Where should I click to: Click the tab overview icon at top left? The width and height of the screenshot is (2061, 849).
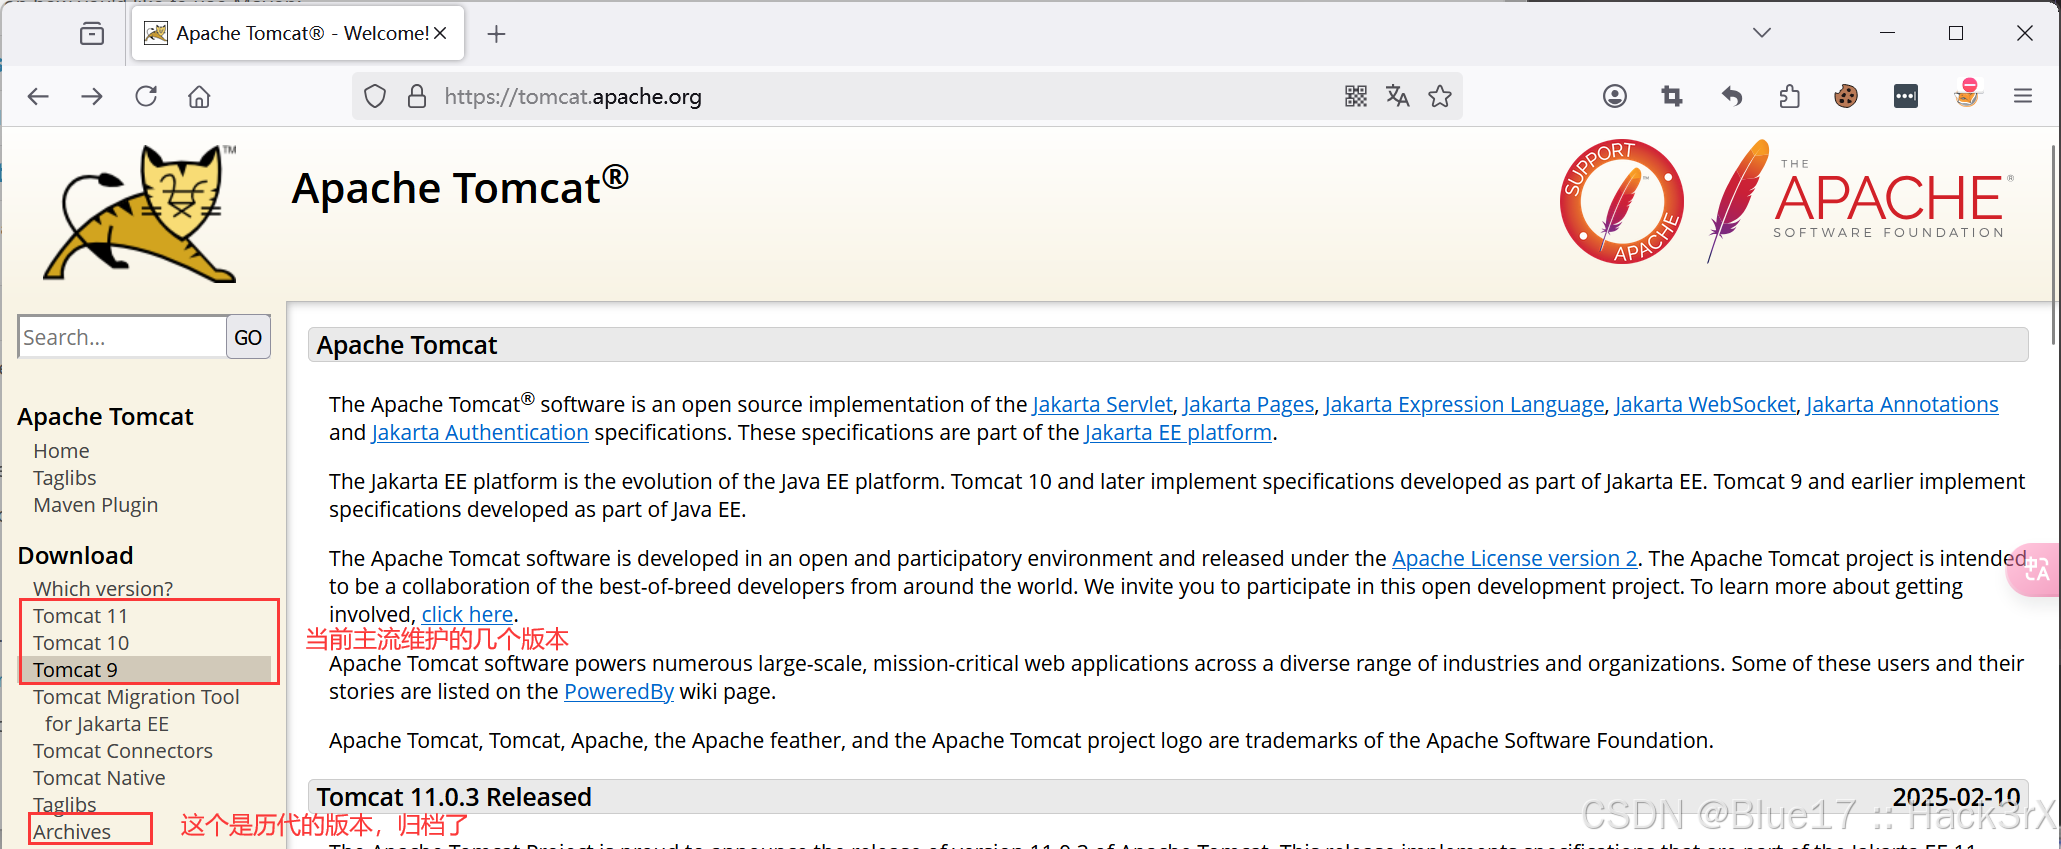92,34
